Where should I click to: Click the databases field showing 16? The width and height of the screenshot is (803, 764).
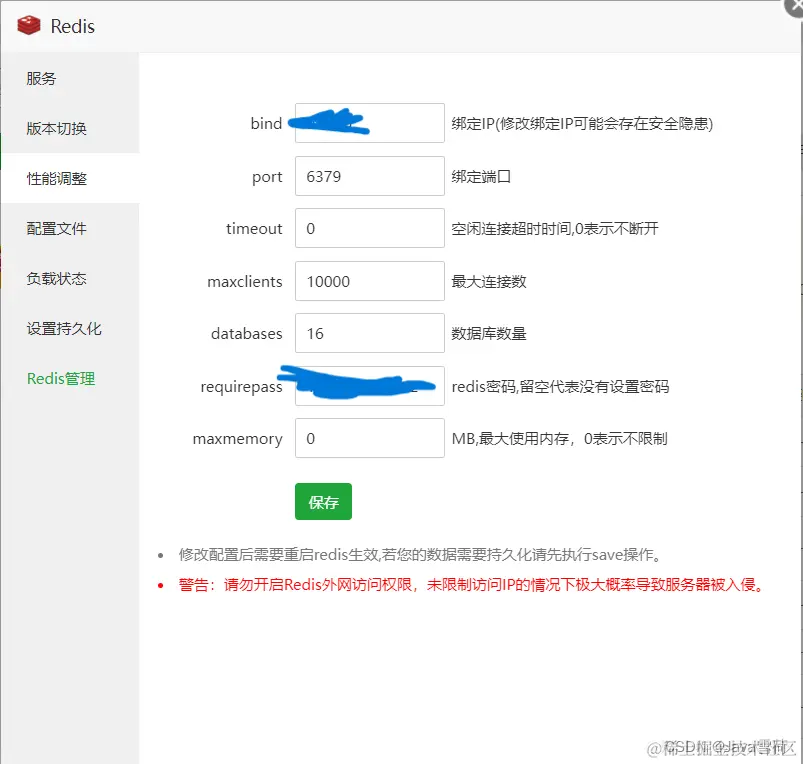pyautogui.click(x=370, y=333)
